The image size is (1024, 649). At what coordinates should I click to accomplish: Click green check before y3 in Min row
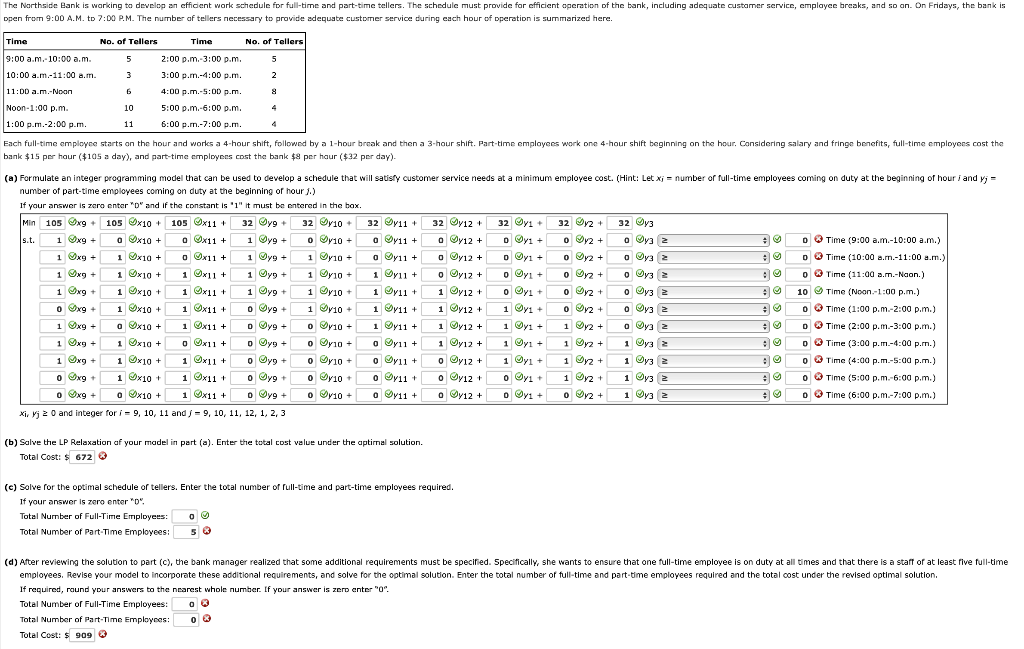pyautogui.click(x=640, y=222)
